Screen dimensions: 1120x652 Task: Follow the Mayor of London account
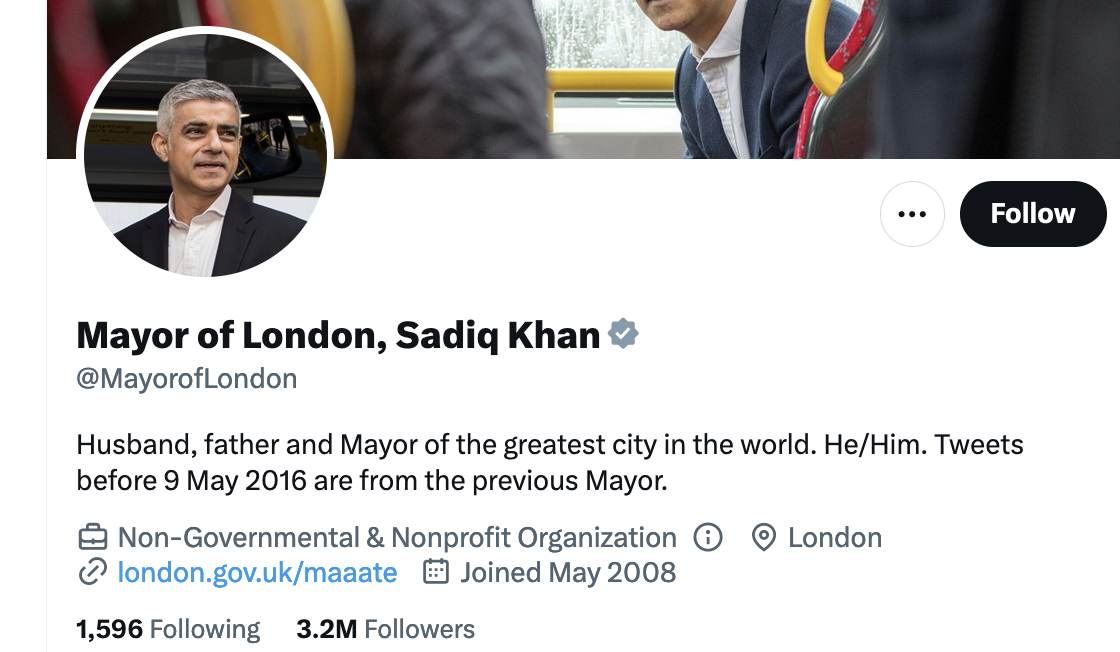point(1032,214)
